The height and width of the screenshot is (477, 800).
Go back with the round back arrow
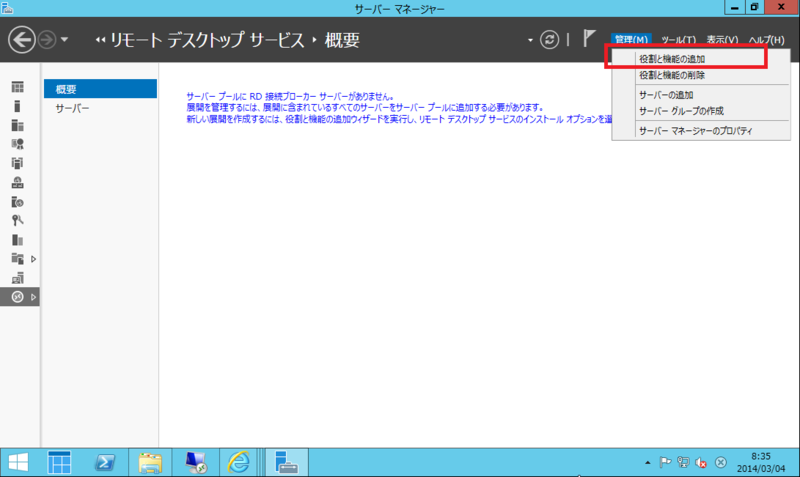21,39
